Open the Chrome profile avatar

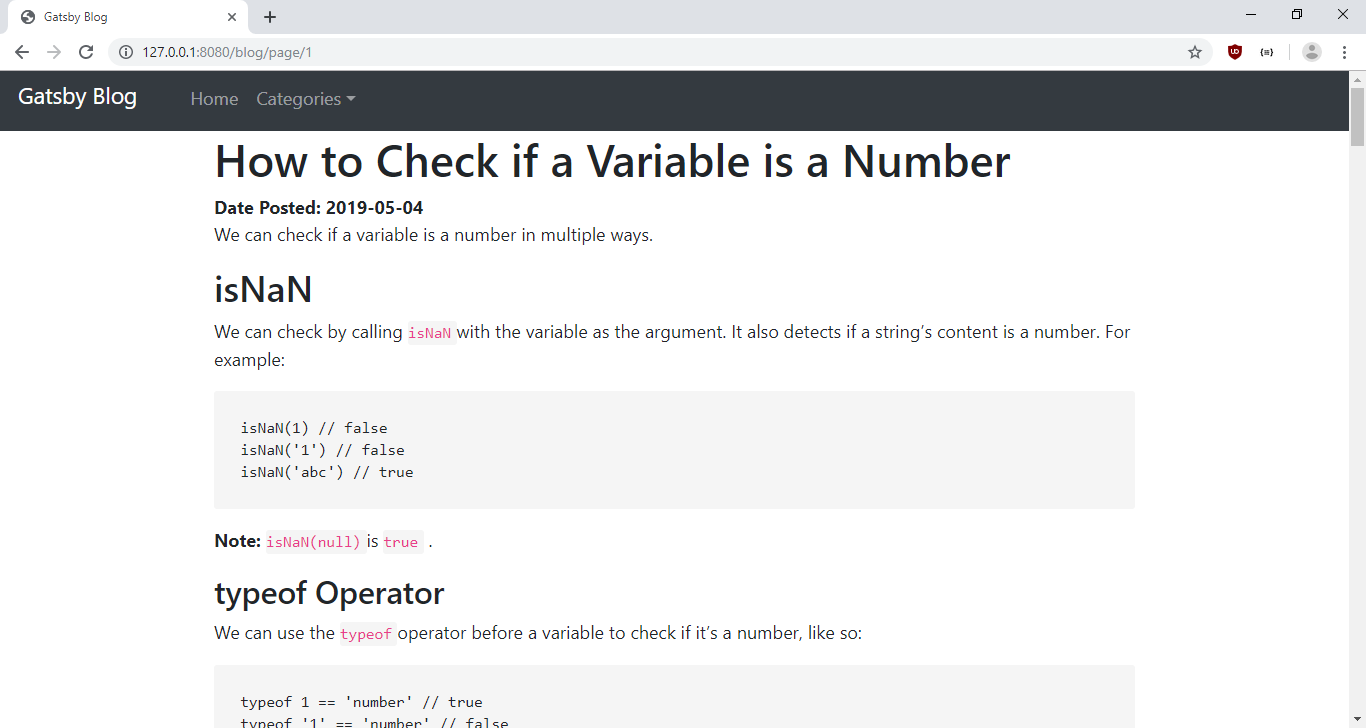tap(1311, 51)
